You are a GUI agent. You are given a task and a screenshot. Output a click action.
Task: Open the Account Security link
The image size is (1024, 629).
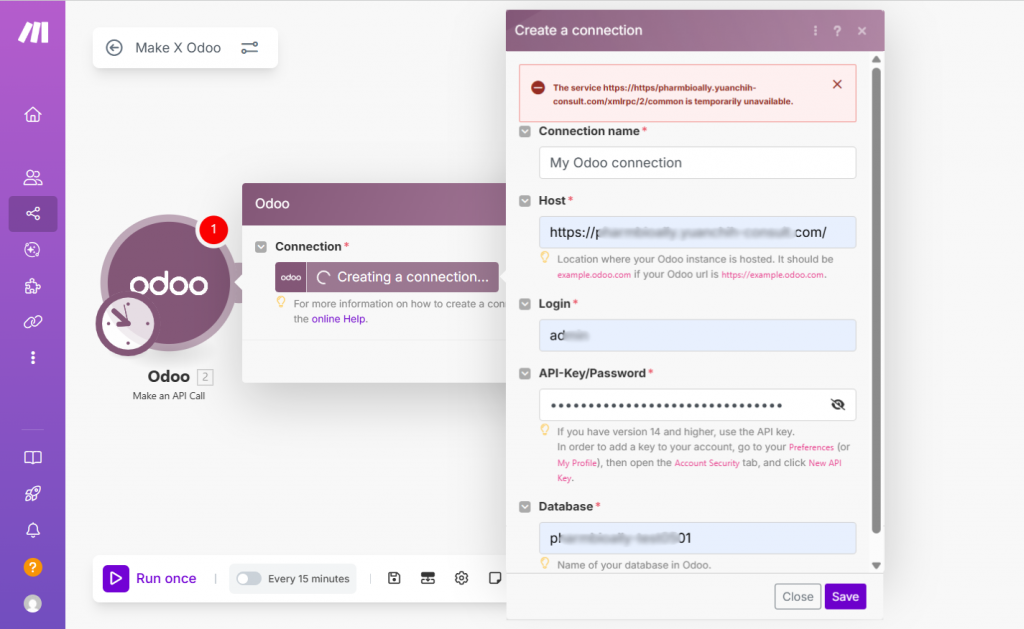pos(707,463)
